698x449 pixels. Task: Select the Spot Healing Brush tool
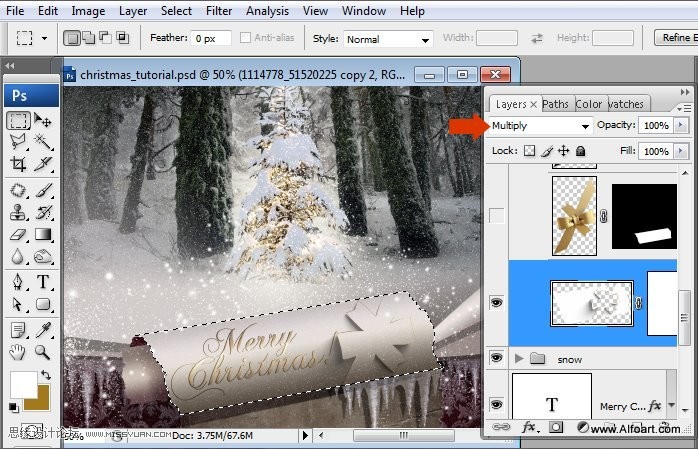click(18, 190)
